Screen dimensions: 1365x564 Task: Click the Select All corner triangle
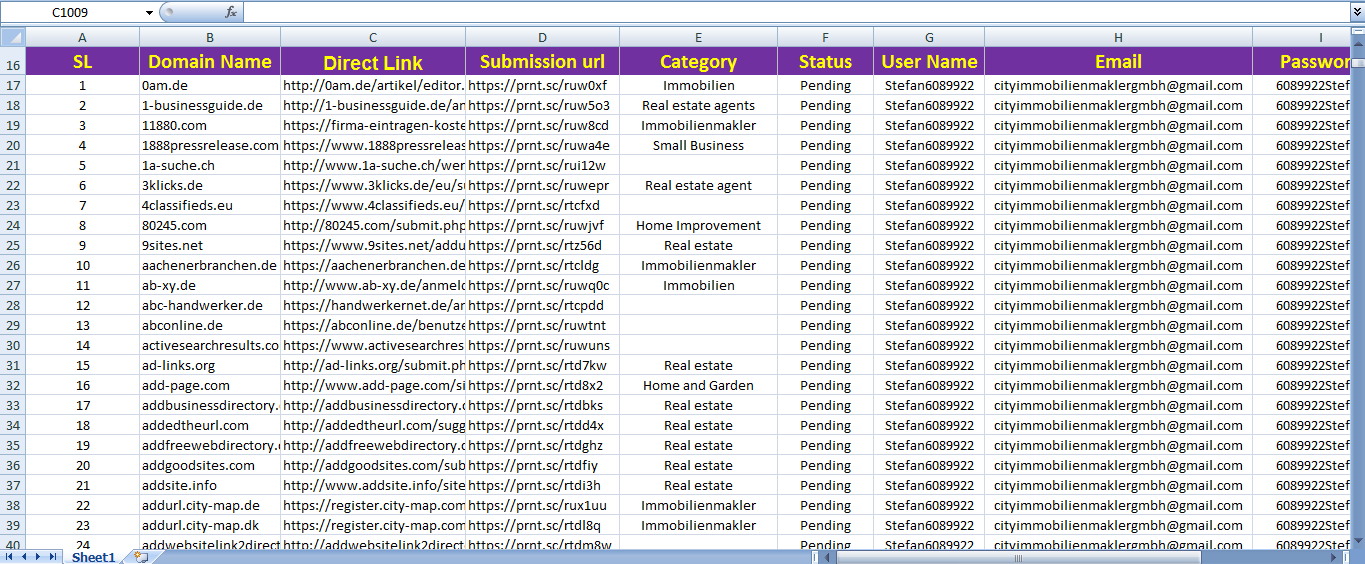pyautogui.click(x=12, y=37)
